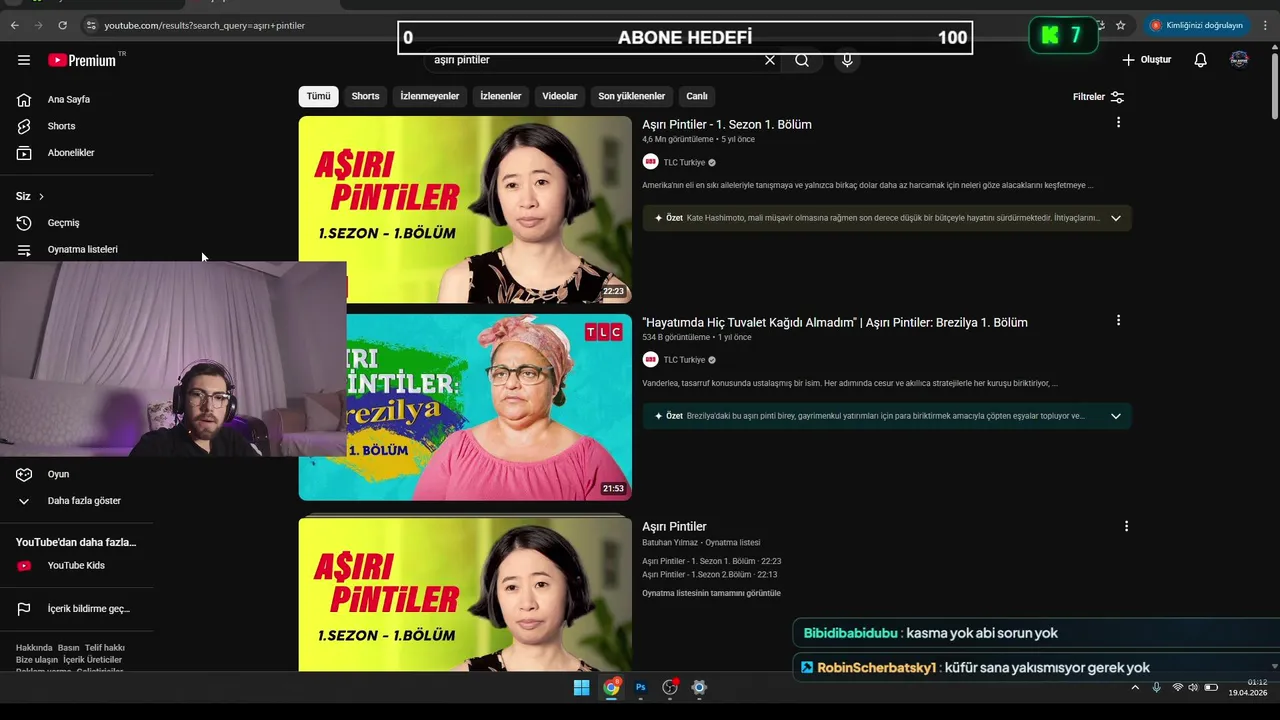1280x720 pixels.
Task: Open Photoshop from taskbar
Action: (641, 687)
